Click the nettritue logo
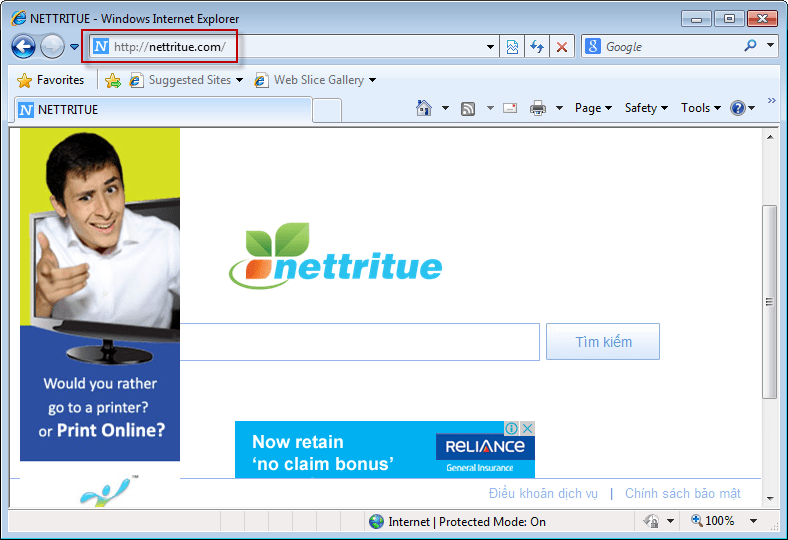788x540 pixels. (335, 256)
